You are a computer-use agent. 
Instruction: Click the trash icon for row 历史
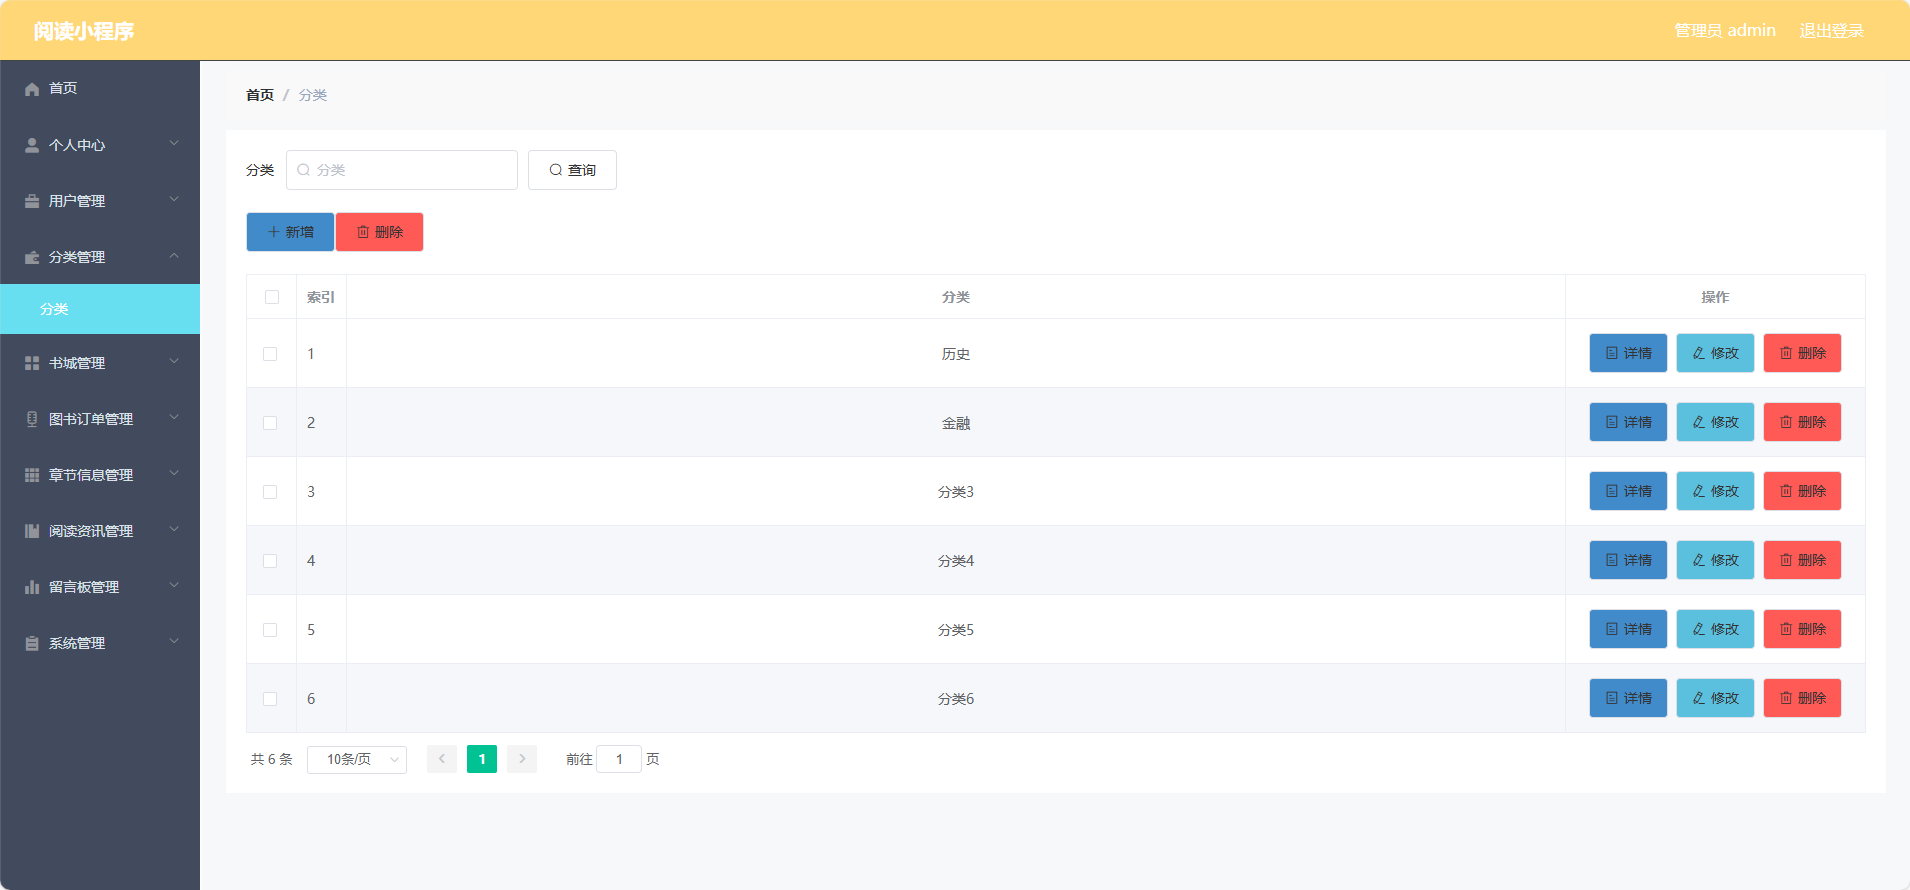1786,353
